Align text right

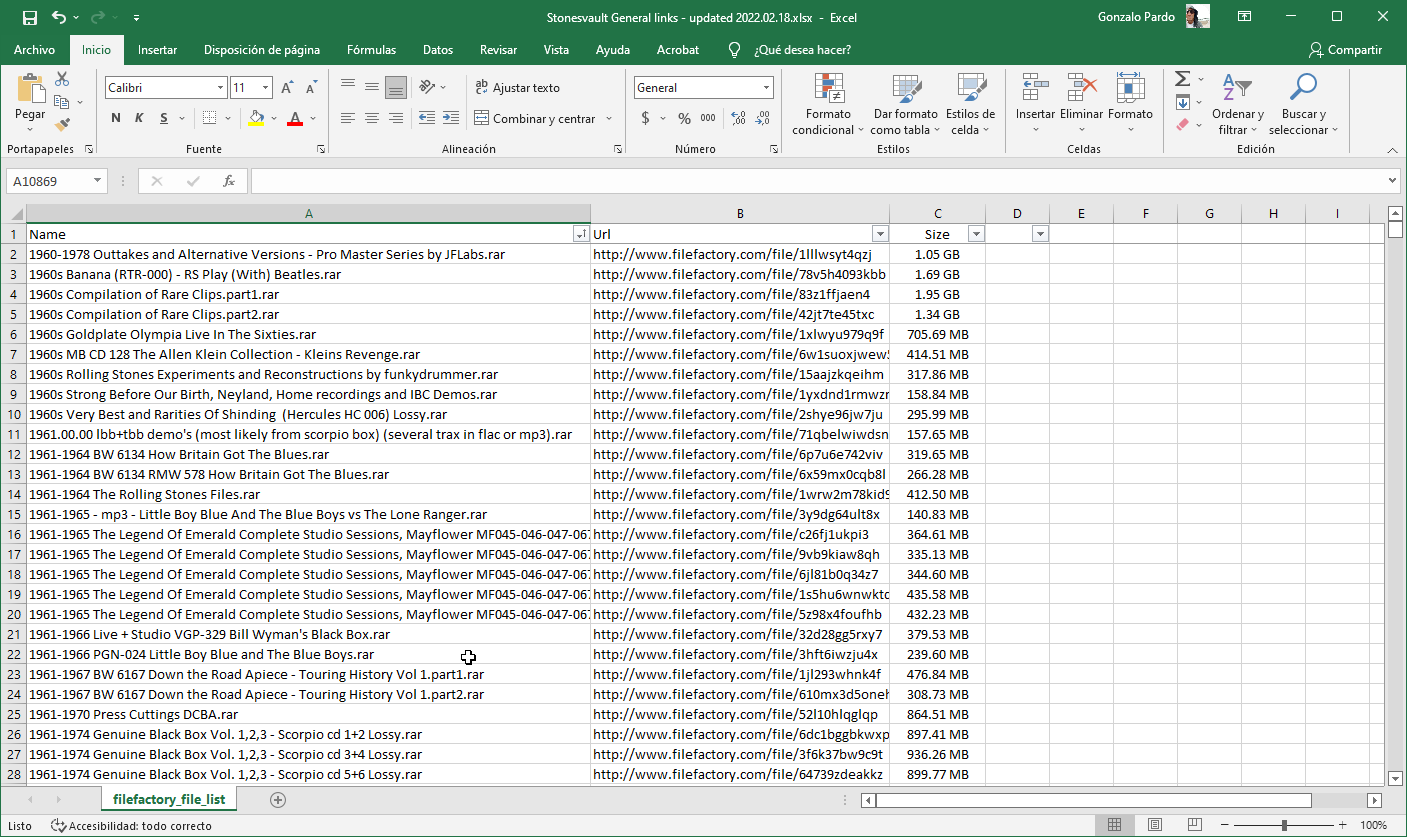click(x=396, y=118)
